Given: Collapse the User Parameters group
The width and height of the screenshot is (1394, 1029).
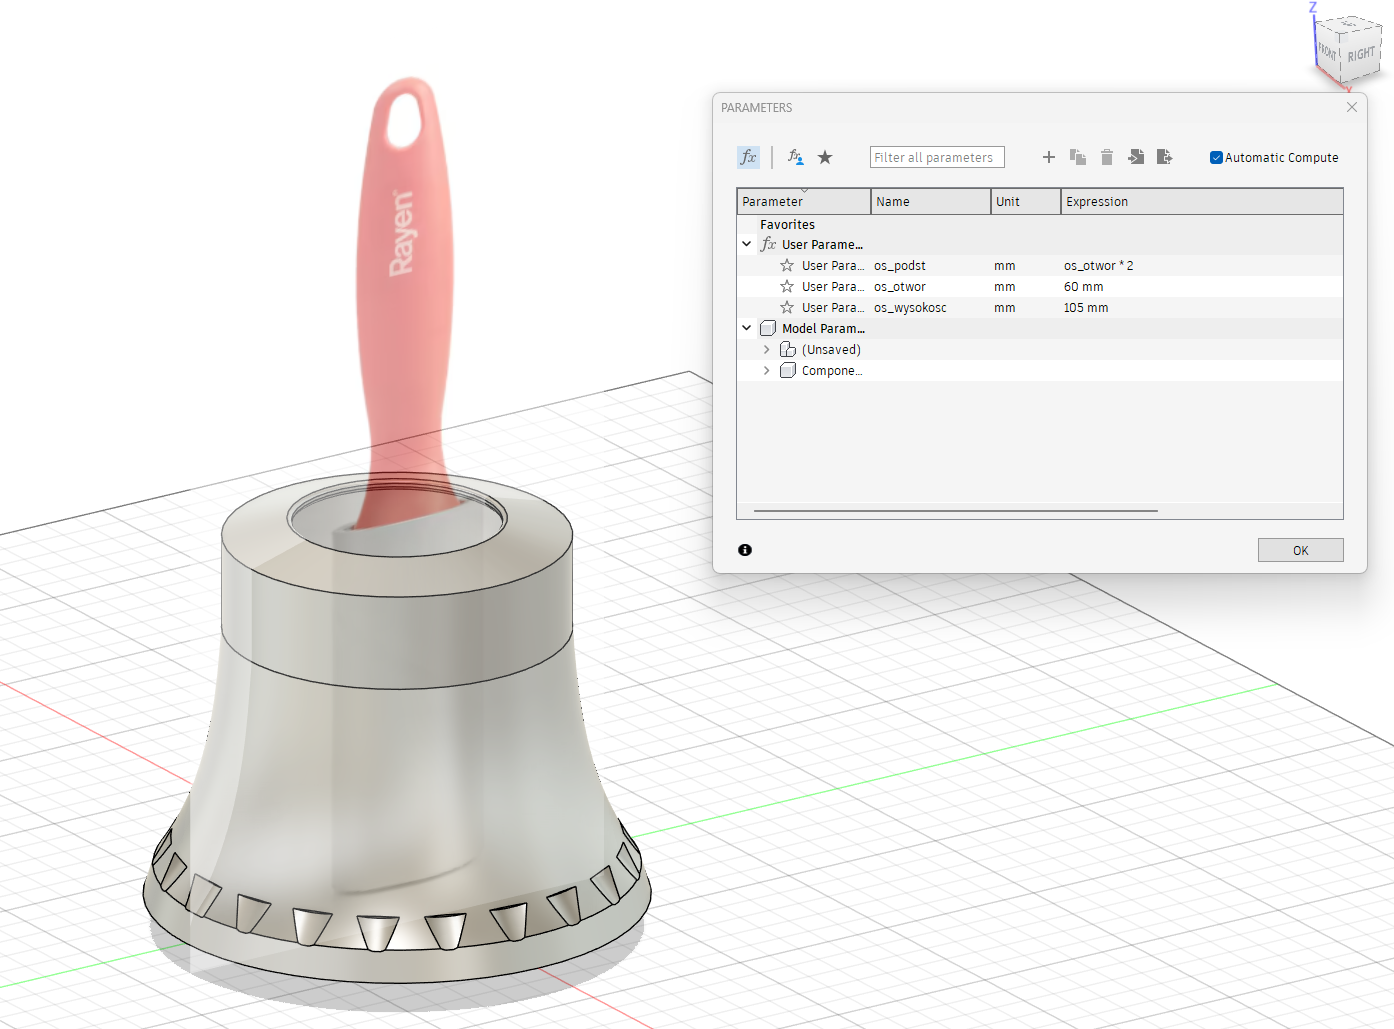Looking at the screenshot, I should pos(747,244).
